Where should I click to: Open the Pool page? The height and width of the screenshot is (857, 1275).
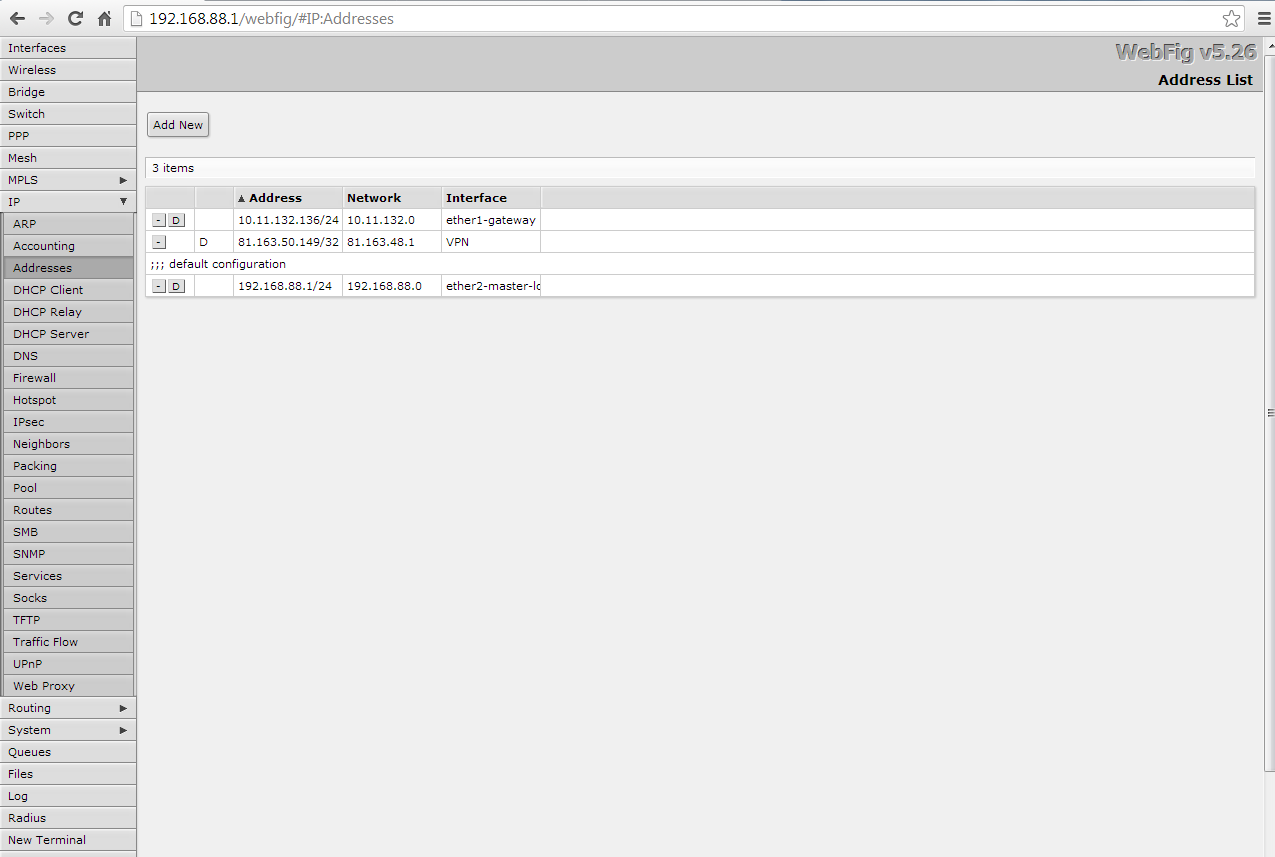(68, 488)
